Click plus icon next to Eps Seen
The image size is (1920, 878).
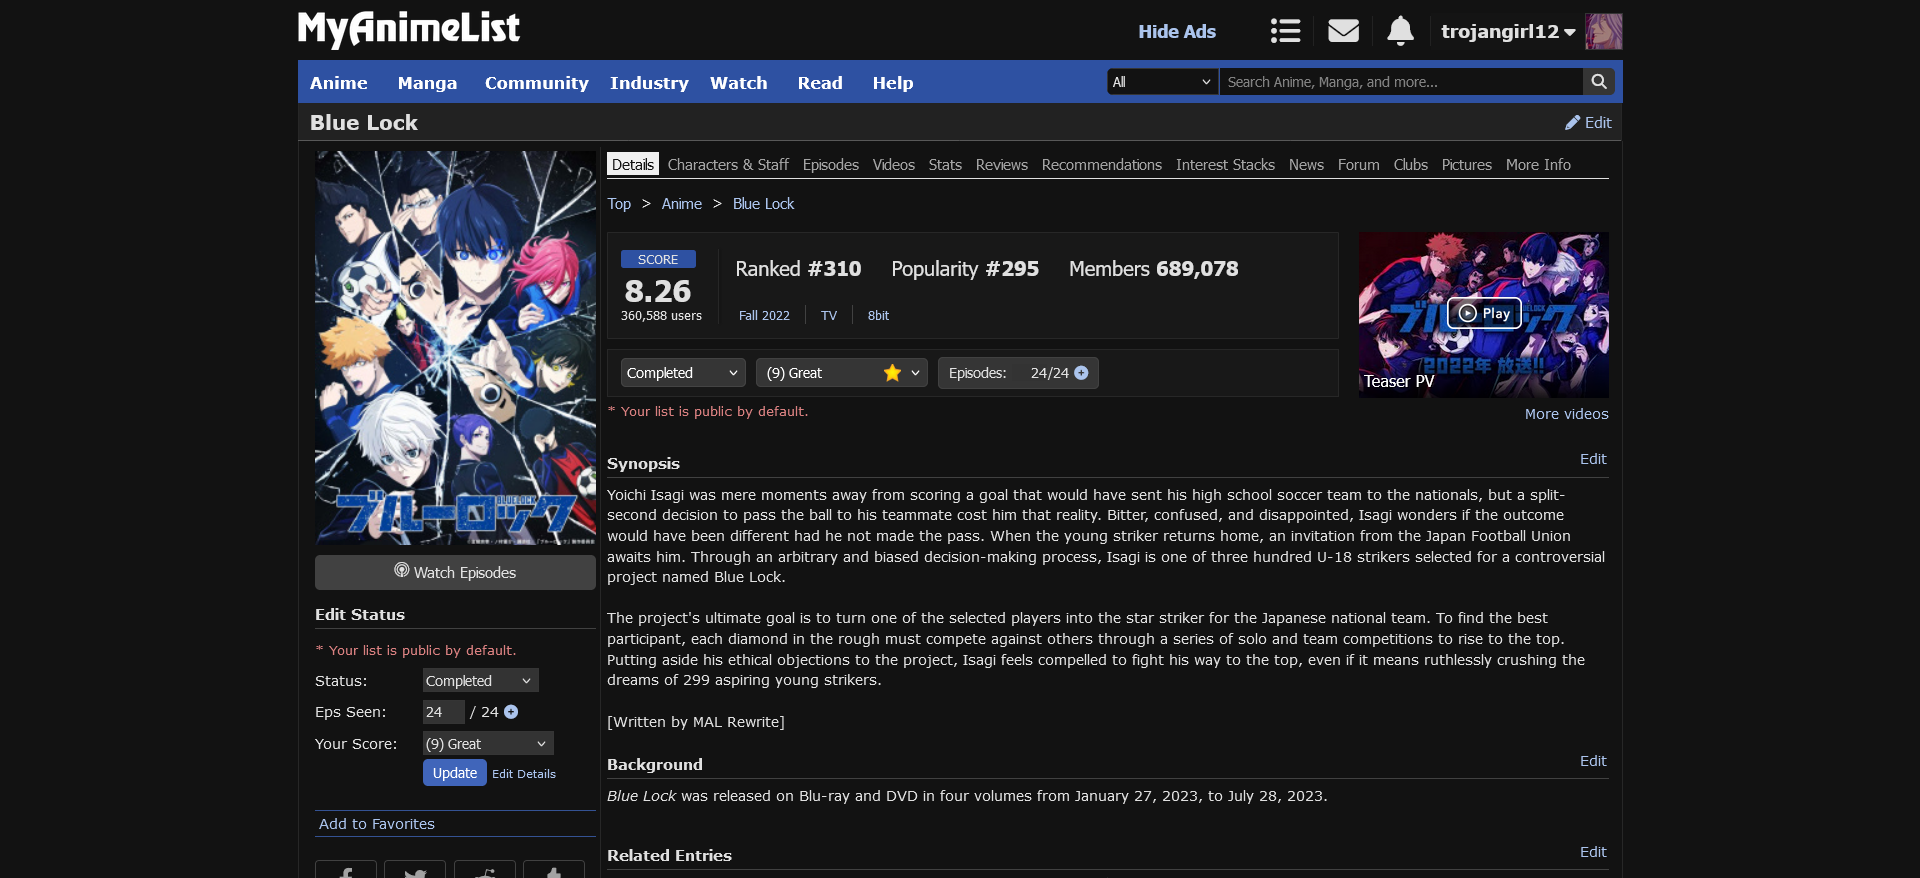point(511,712)
